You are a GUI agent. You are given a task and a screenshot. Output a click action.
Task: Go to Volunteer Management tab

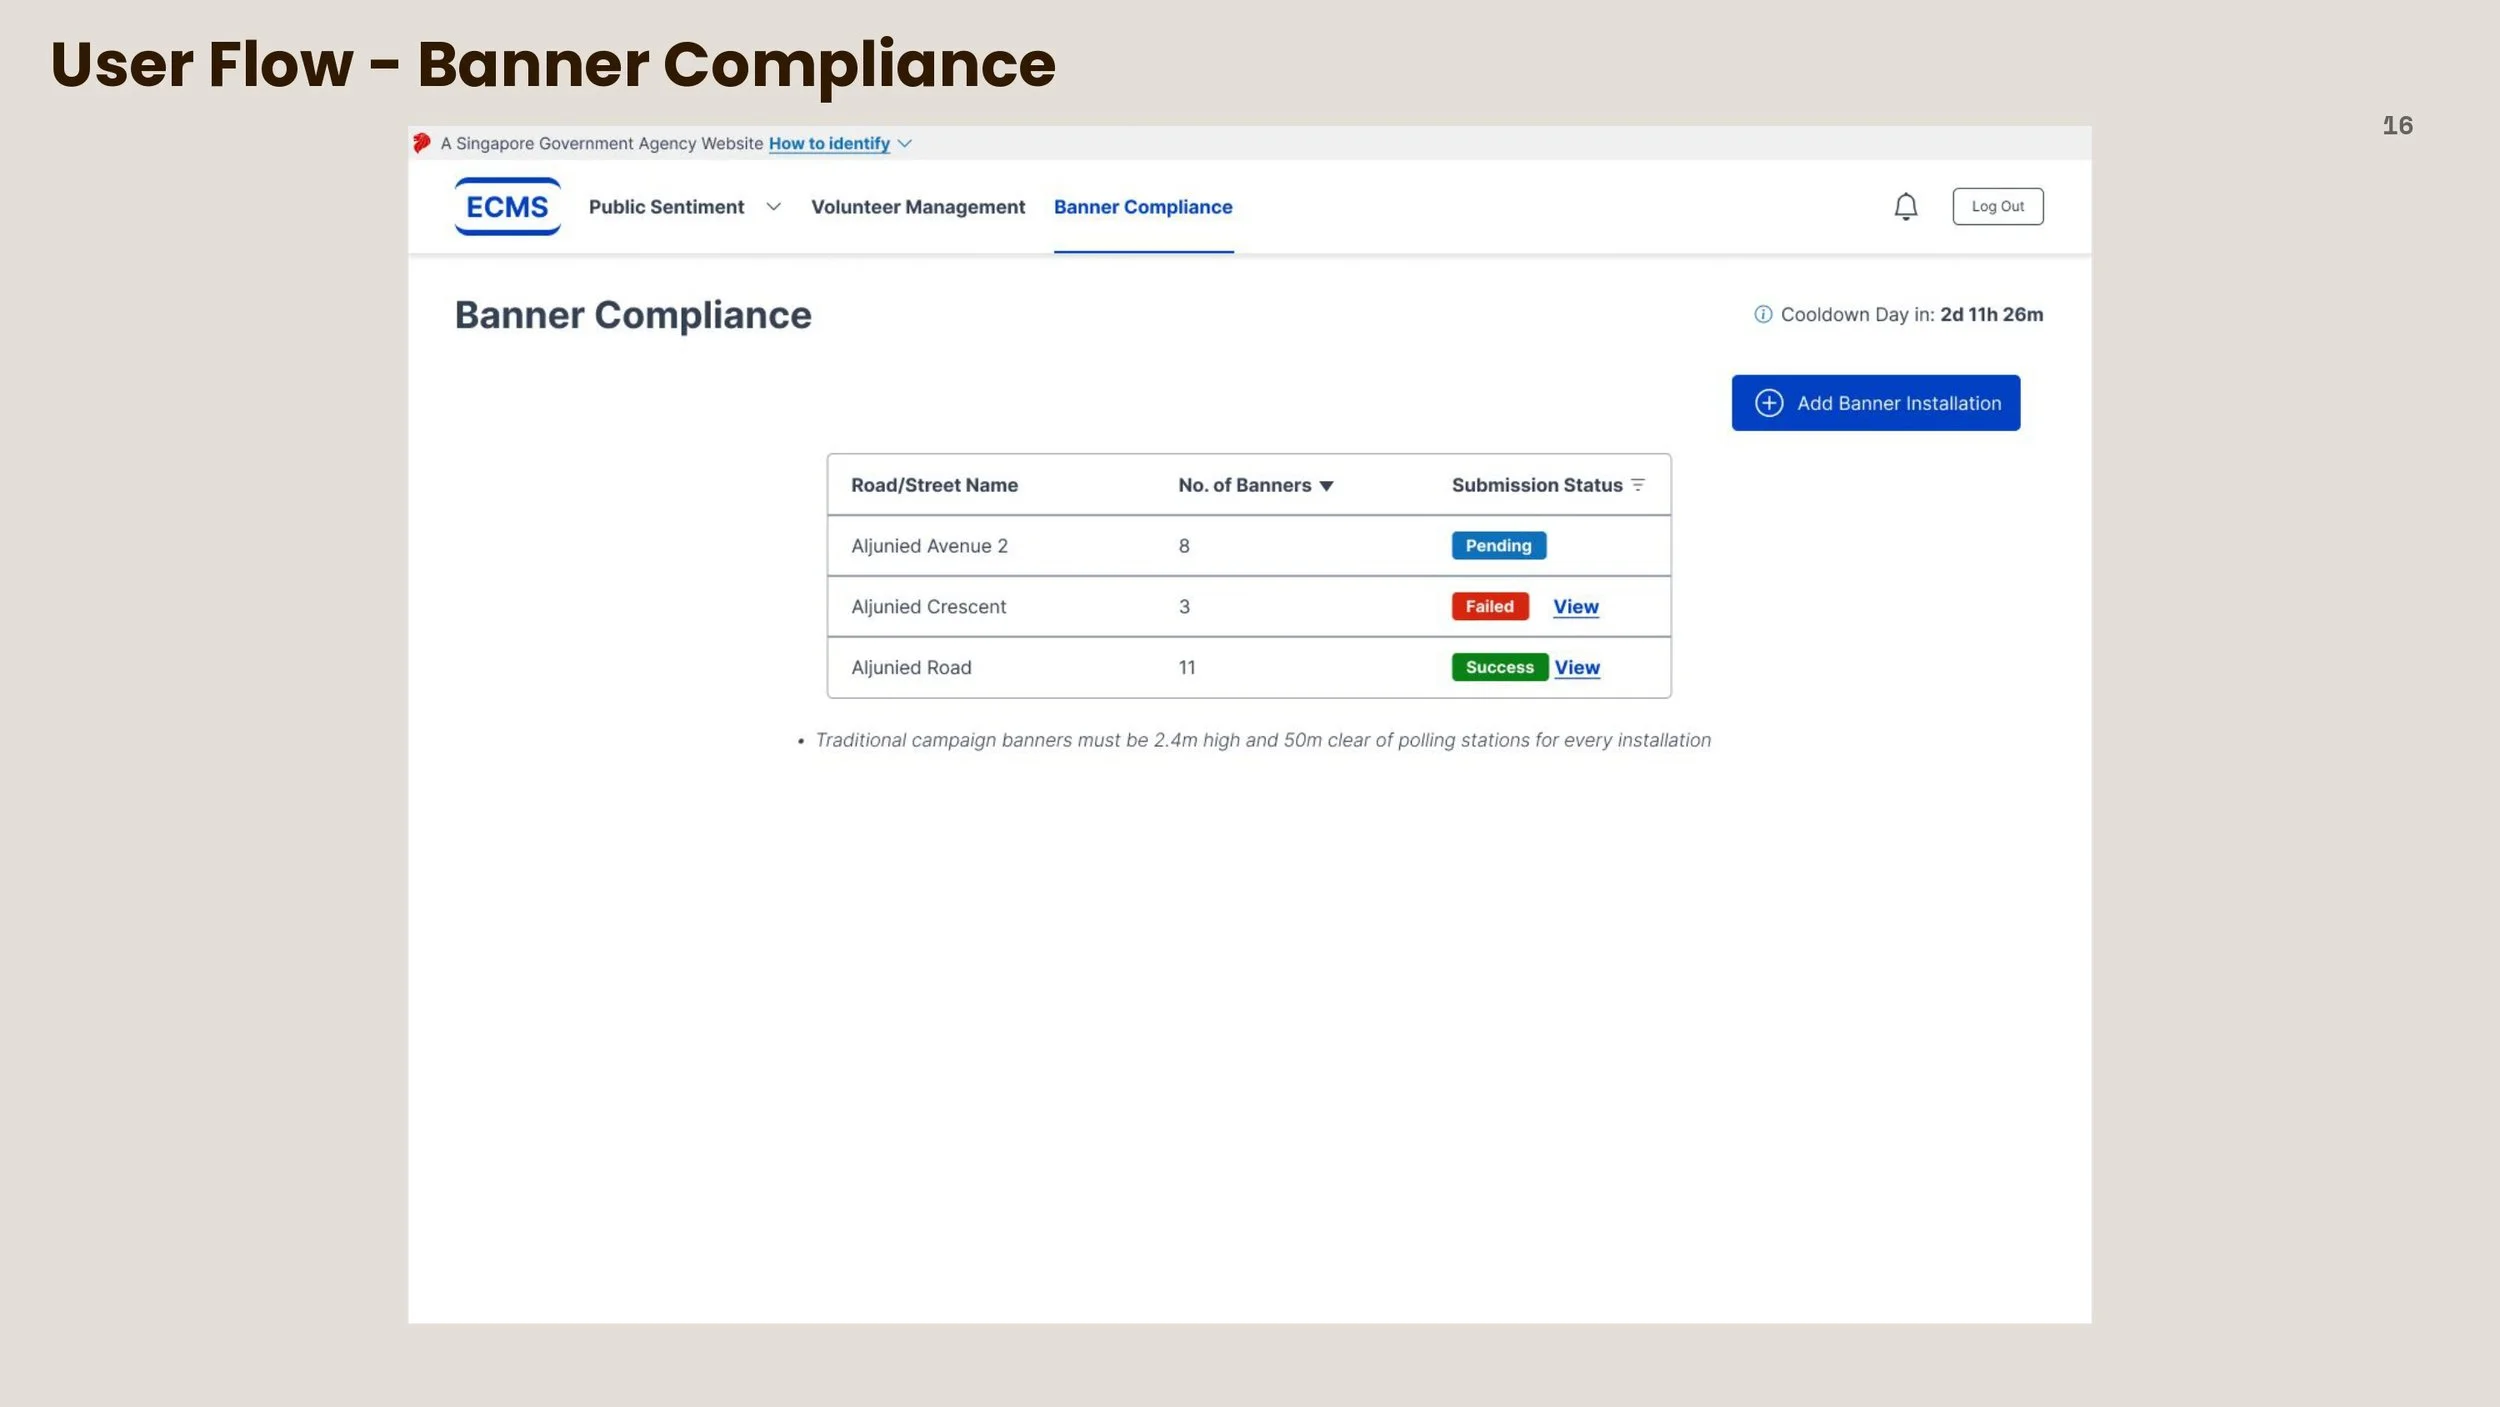pos(918,207)
